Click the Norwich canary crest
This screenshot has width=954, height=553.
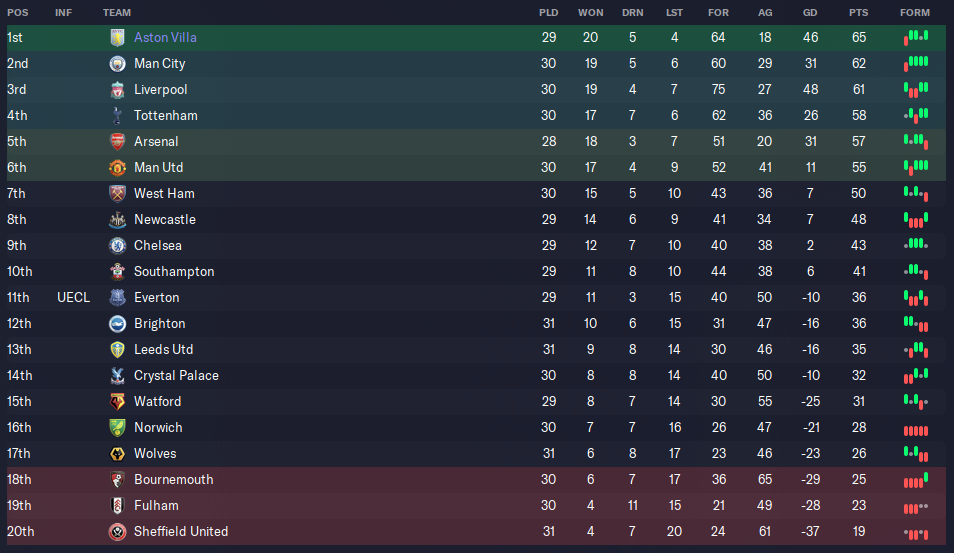[x=117, y=428]
